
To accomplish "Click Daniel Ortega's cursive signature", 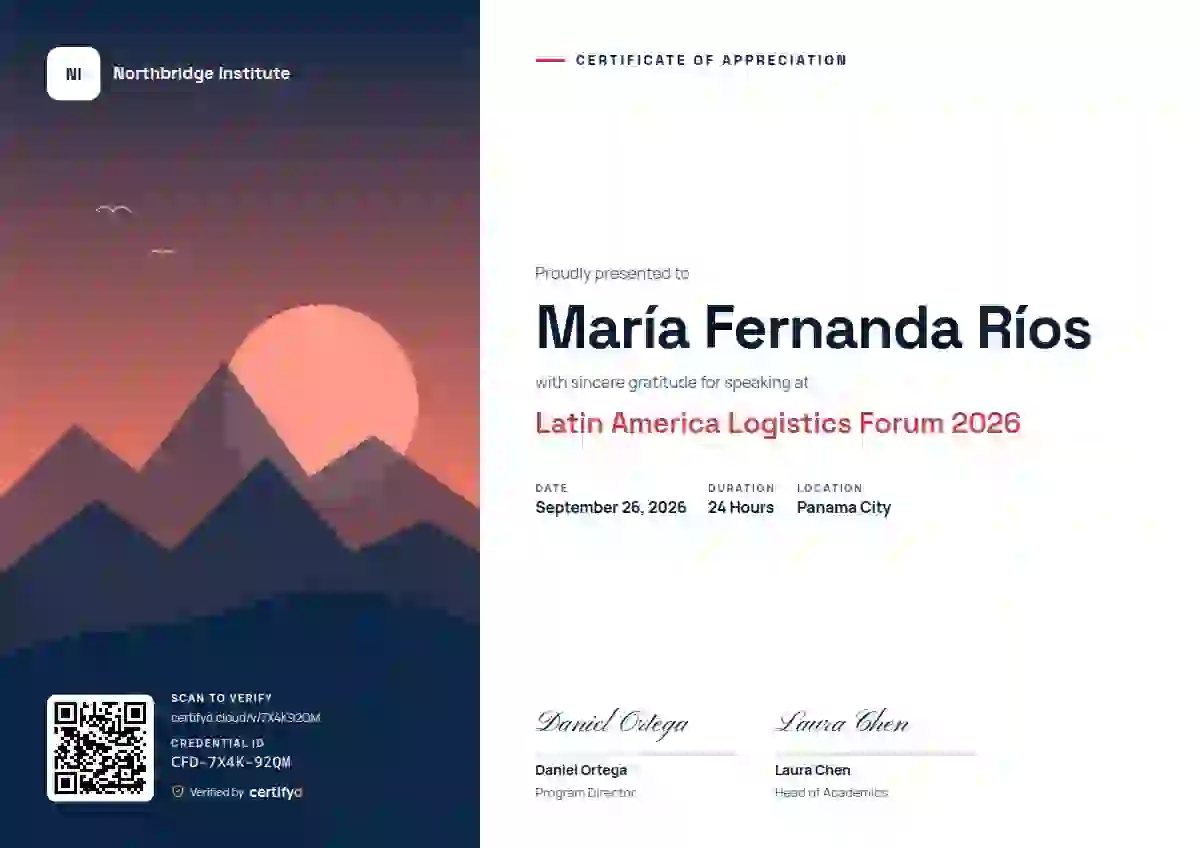I will click(612, 722).
